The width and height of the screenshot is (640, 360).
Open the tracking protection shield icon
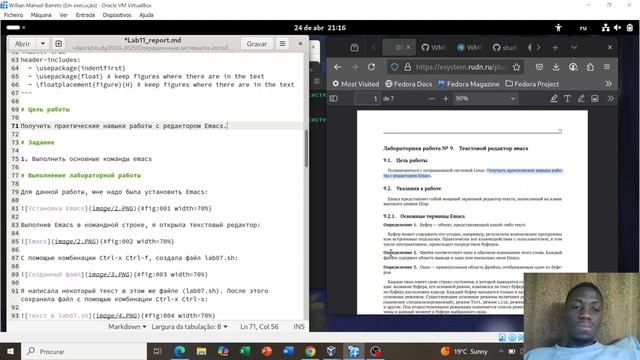click(x=394, y=67)
